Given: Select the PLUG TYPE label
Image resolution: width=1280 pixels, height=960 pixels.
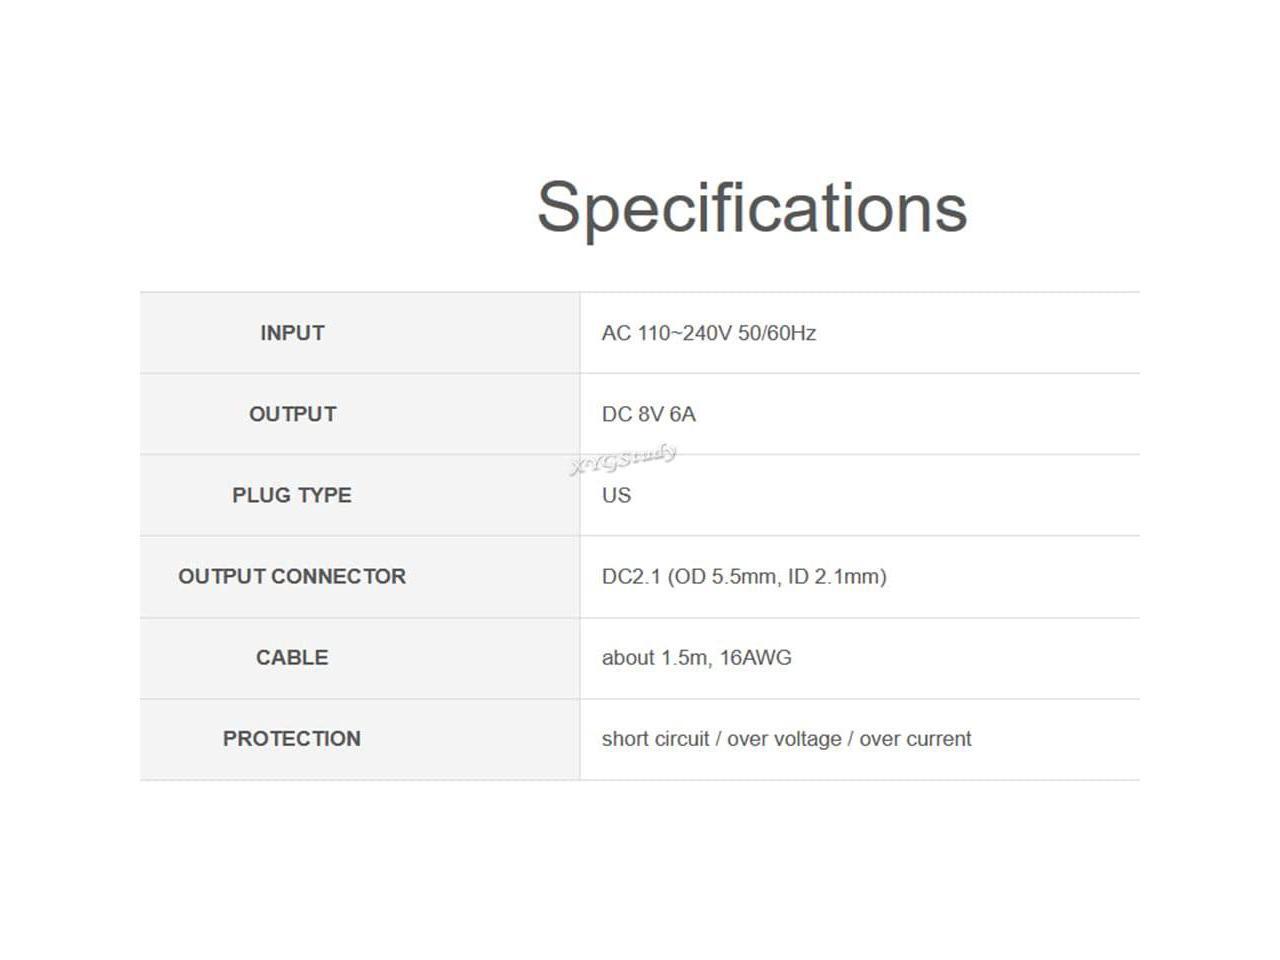Looking at the screenshot, I should 292,495.
